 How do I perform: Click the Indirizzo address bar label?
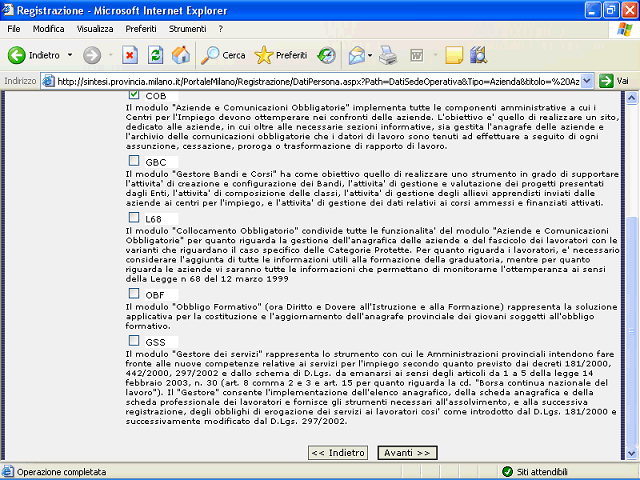20,81
